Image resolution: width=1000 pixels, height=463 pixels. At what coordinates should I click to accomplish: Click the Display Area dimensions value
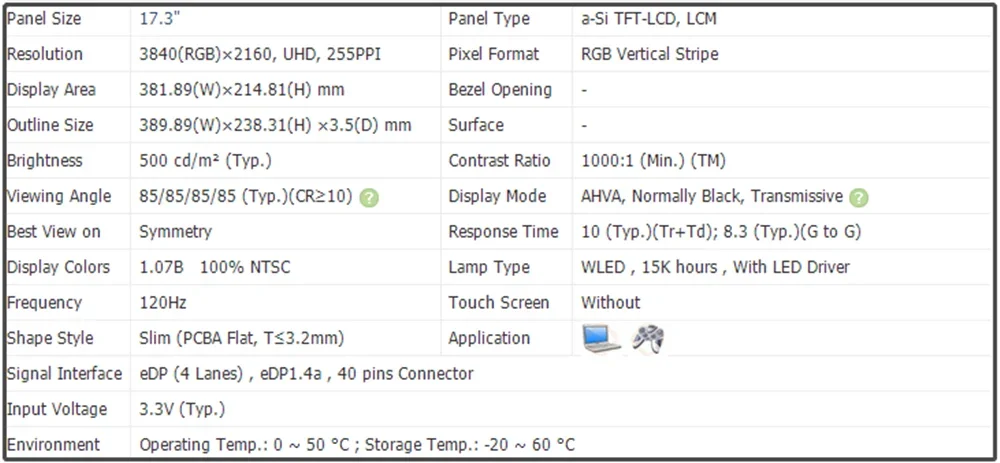pyautogui.click(x=242, y=90)
